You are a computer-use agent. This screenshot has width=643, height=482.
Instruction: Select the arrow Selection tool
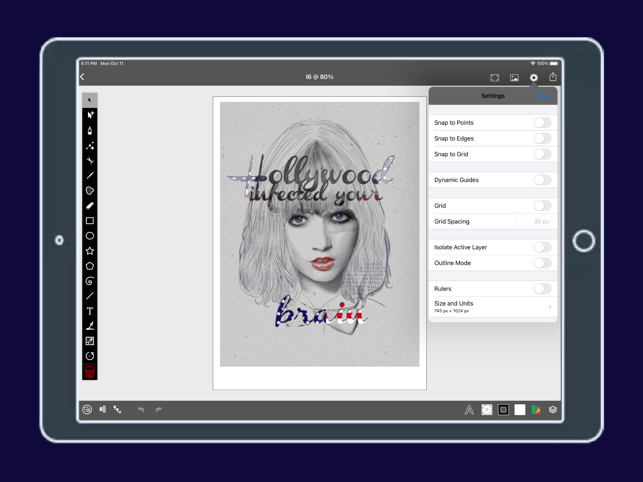pyautogui.click(x=90, y=100)
